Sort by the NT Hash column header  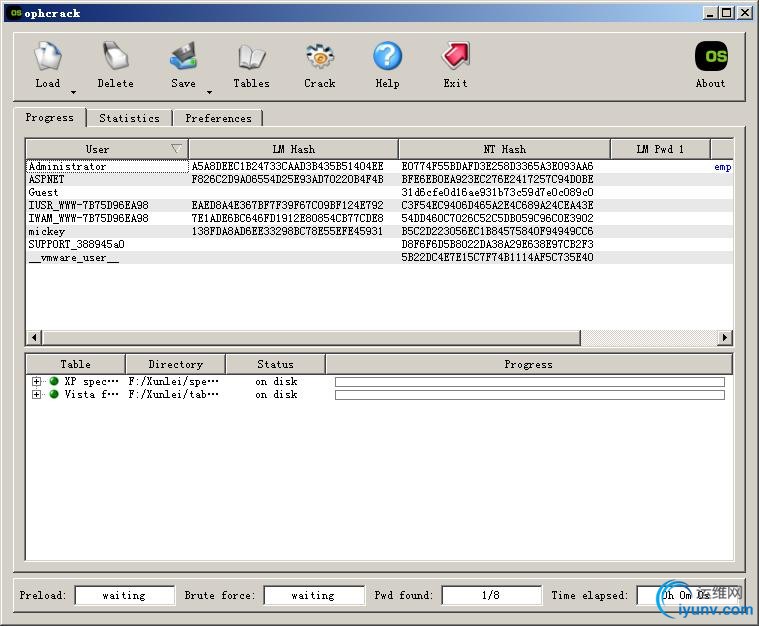[504, 149]
